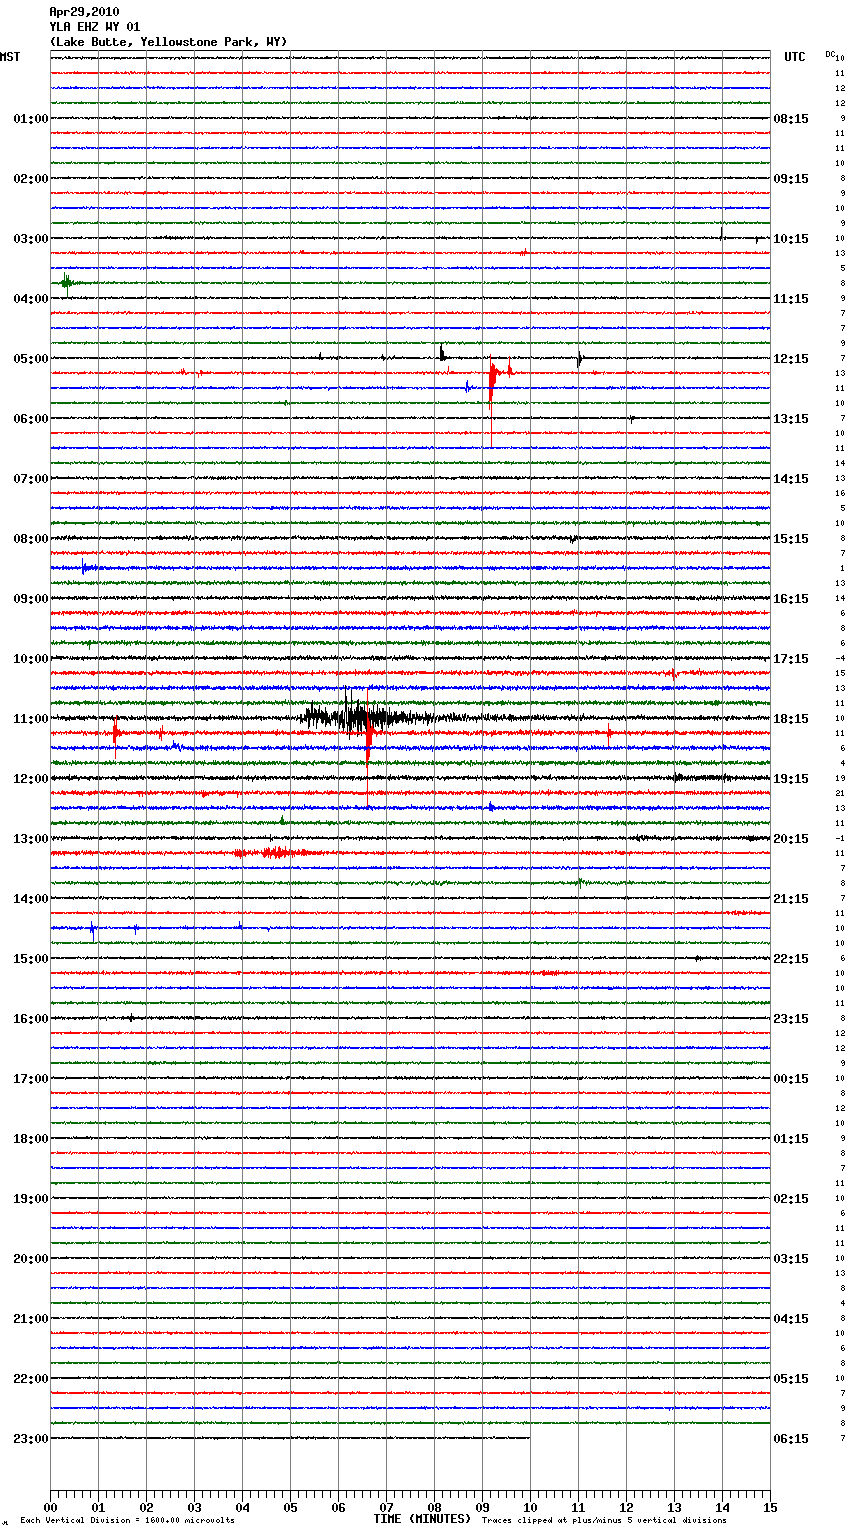
Task: Click the vertical division microvolts note
Action: point(127,1521)
